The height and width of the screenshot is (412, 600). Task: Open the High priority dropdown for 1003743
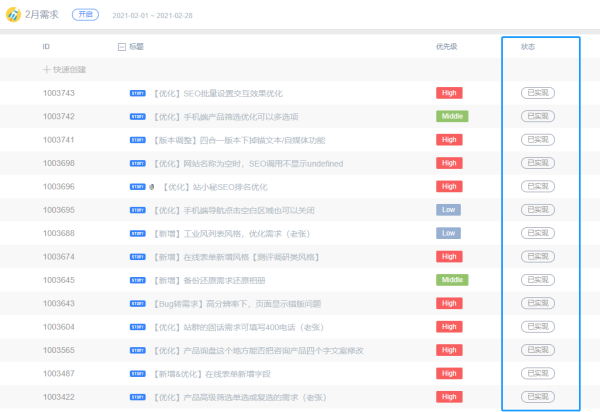[x=450, y=93]
